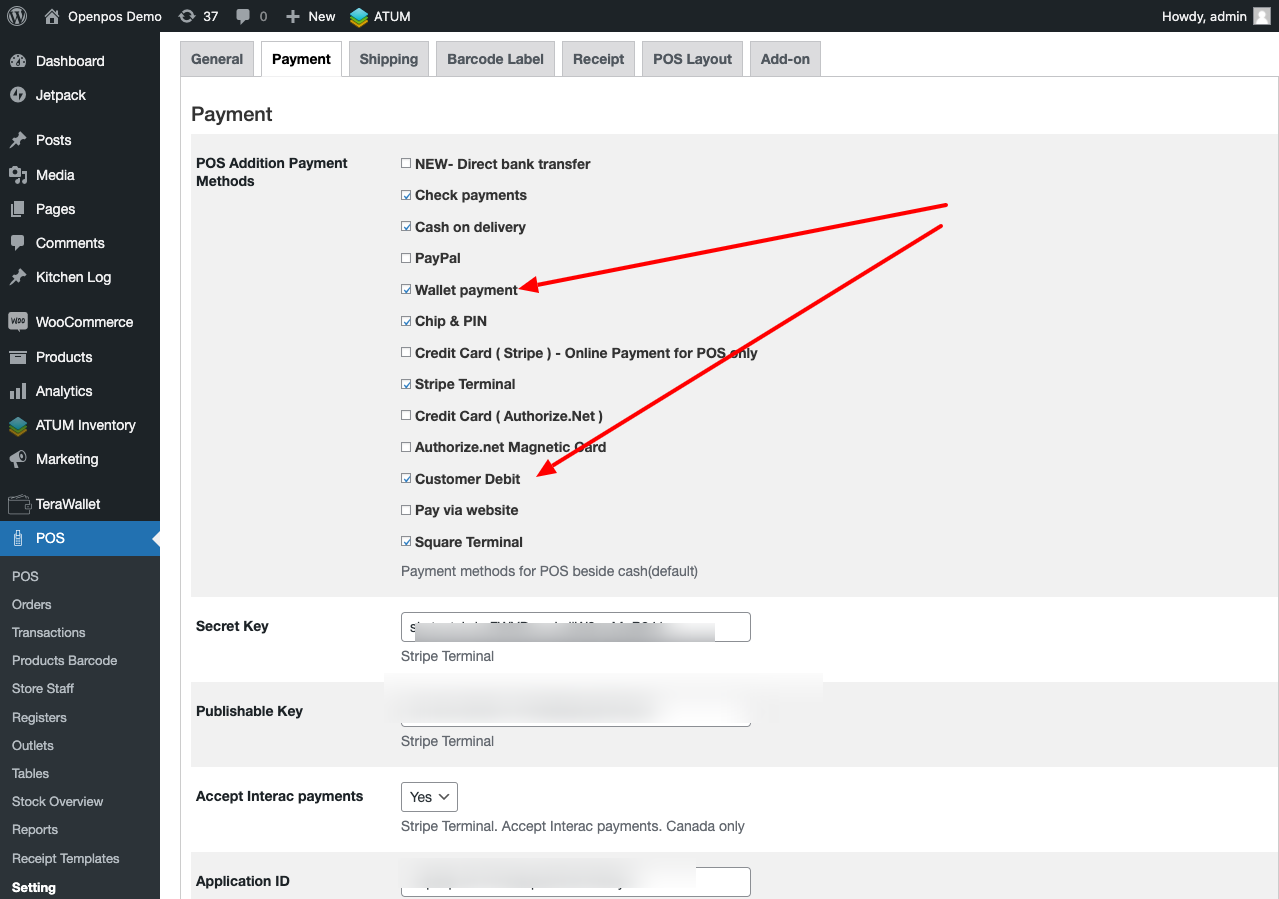Disable the Wallet payment checkbox
1279x899 pixels.
point(406,289)
